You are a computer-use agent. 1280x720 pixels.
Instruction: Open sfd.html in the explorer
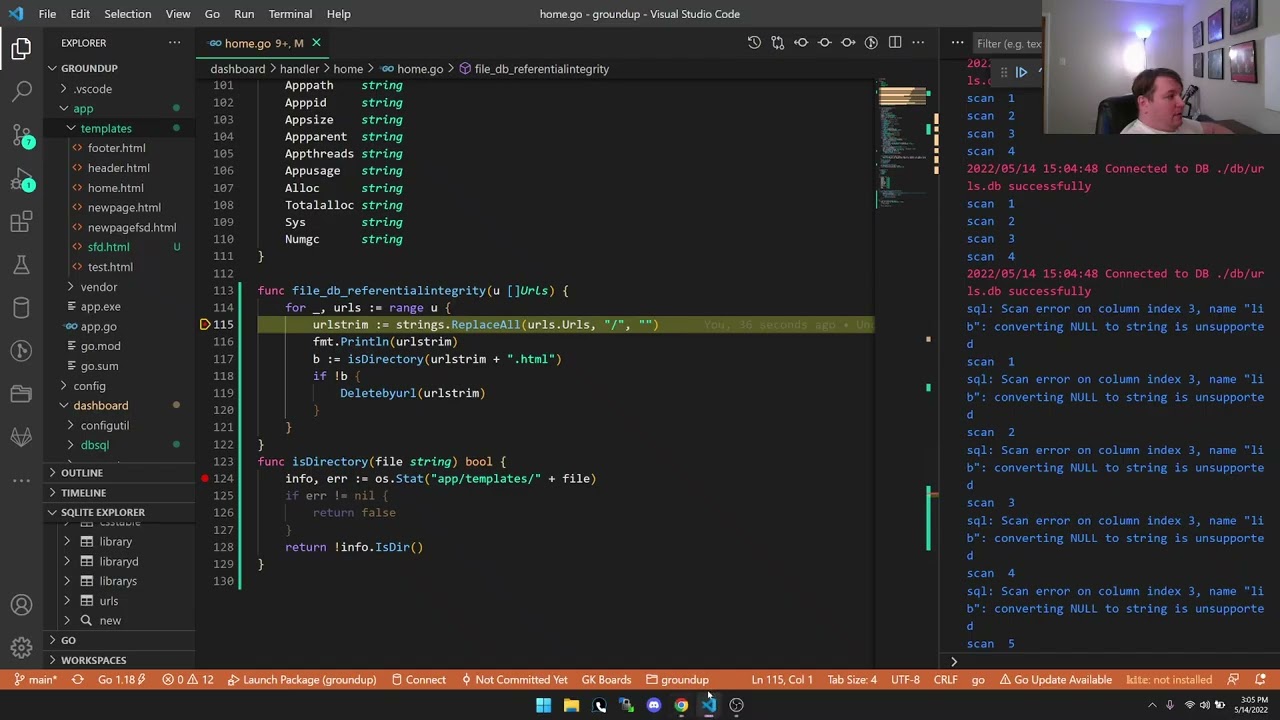point(108,247)
